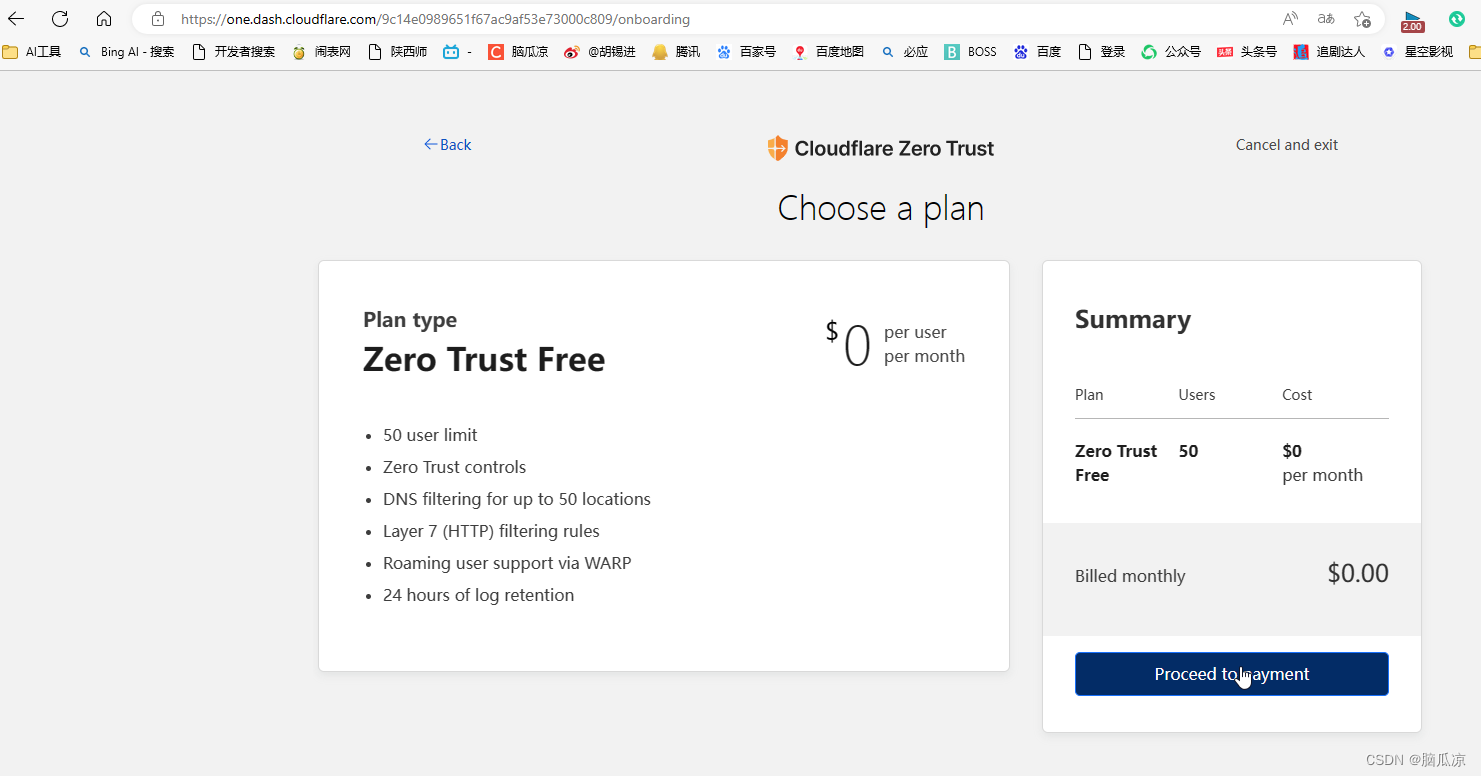This screenshot has height=776, width=1481.
Task: Click the Zero Trust Free plan title
Action: (x=484, y=359)
